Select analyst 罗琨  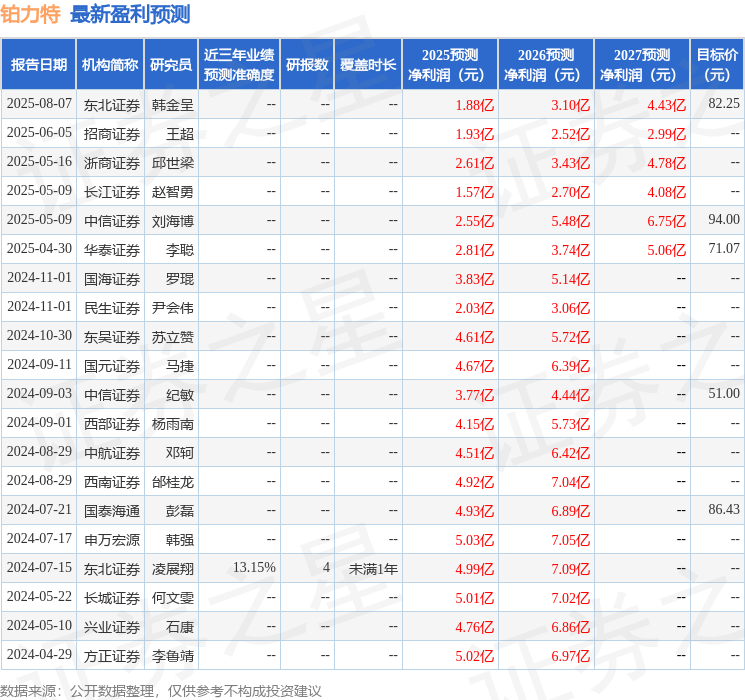pos(180,279)
